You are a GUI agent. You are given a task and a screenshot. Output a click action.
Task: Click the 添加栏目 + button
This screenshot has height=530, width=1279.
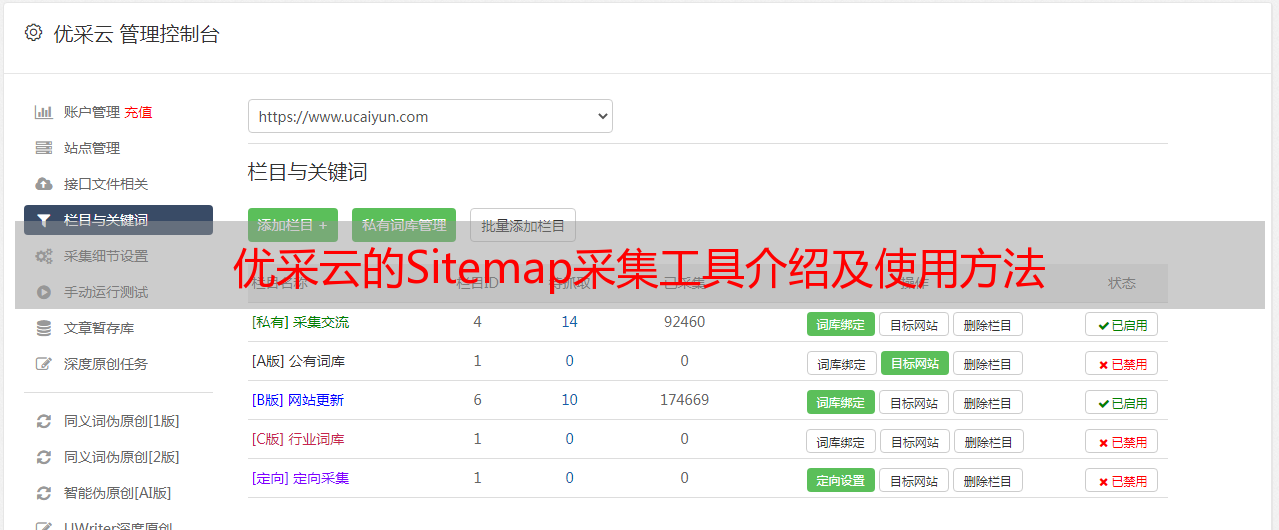tap(292, 225)
